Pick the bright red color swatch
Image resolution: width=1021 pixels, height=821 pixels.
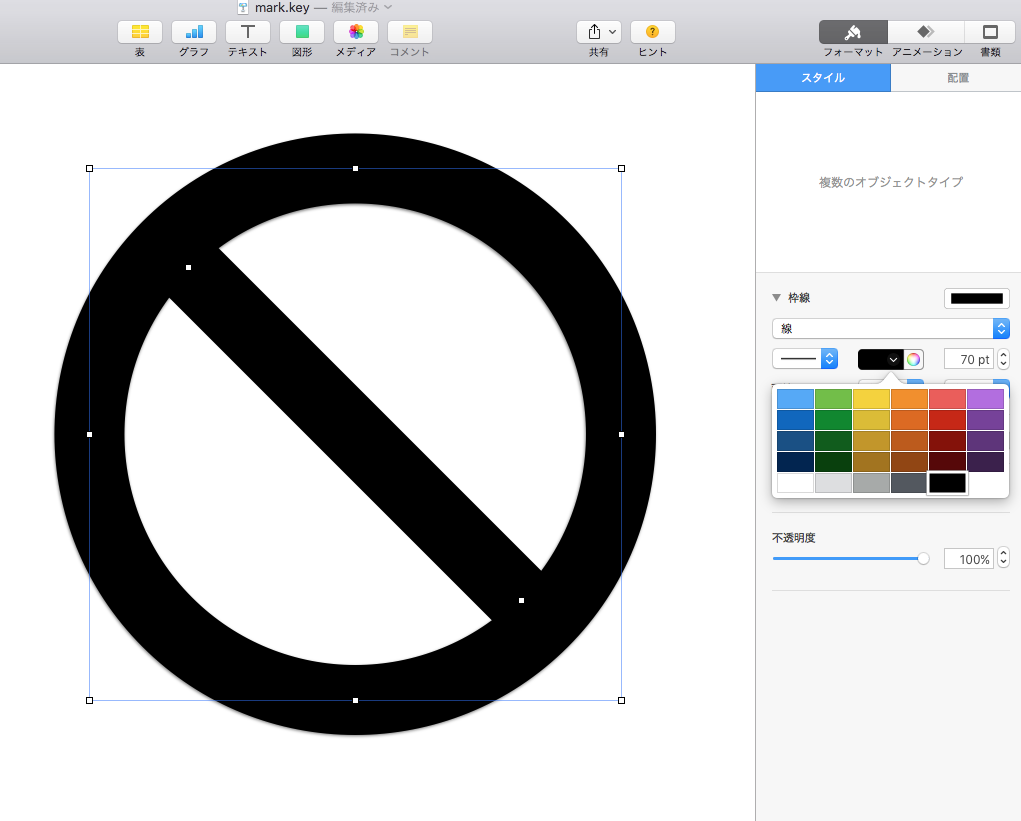[947, 420]
